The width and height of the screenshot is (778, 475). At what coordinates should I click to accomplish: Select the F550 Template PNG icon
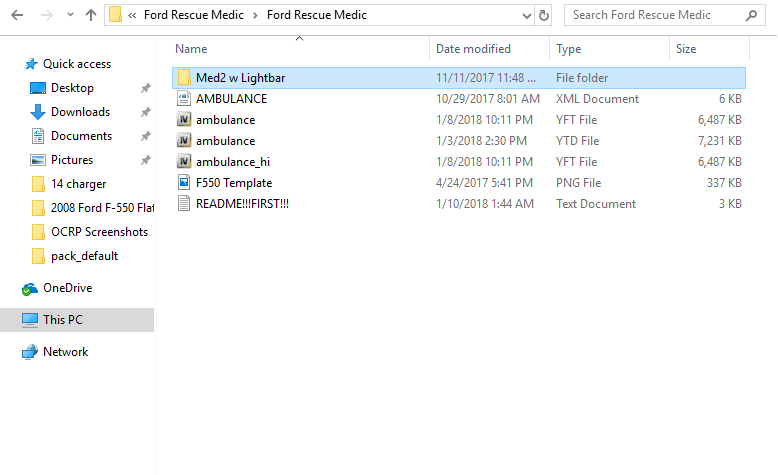coord(184,183)
